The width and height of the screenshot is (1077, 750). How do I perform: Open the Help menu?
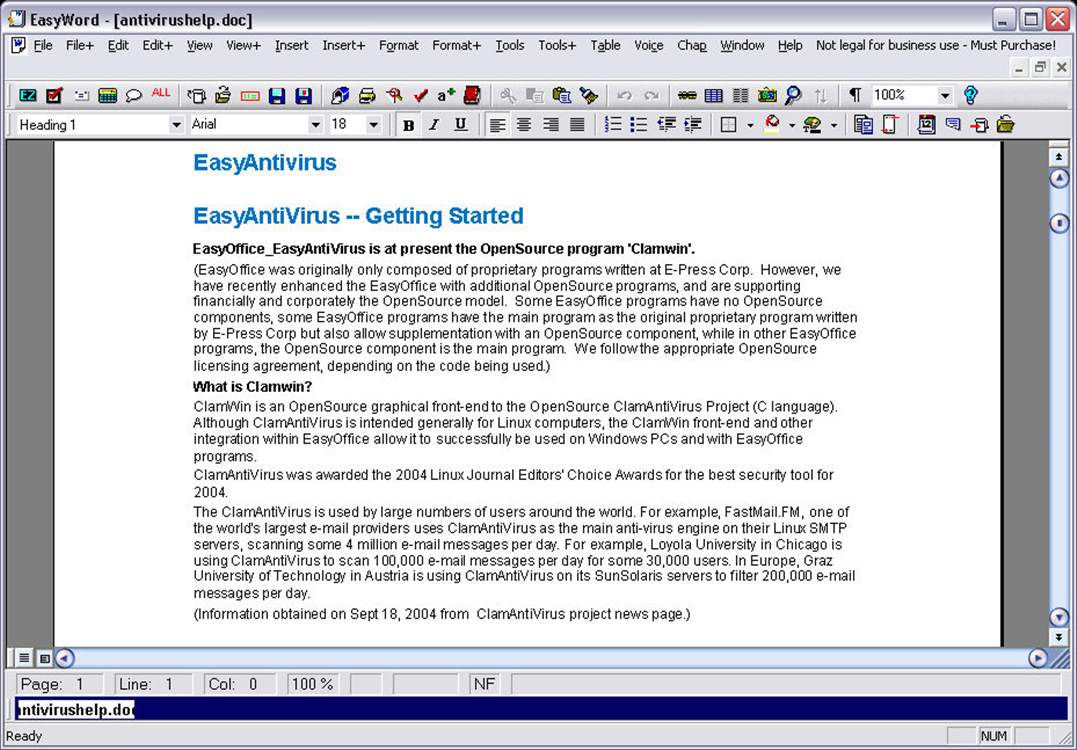(790, 45)
